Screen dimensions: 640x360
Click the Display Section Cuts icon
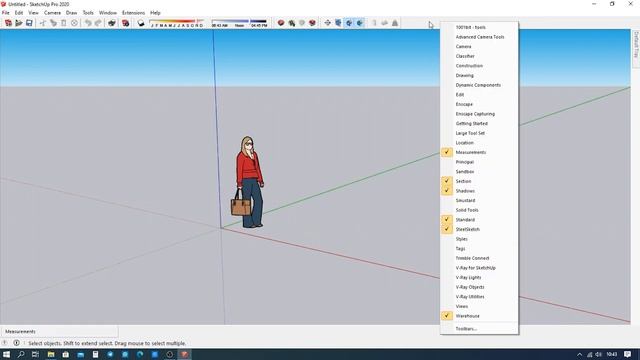click(x=349, y=23)
